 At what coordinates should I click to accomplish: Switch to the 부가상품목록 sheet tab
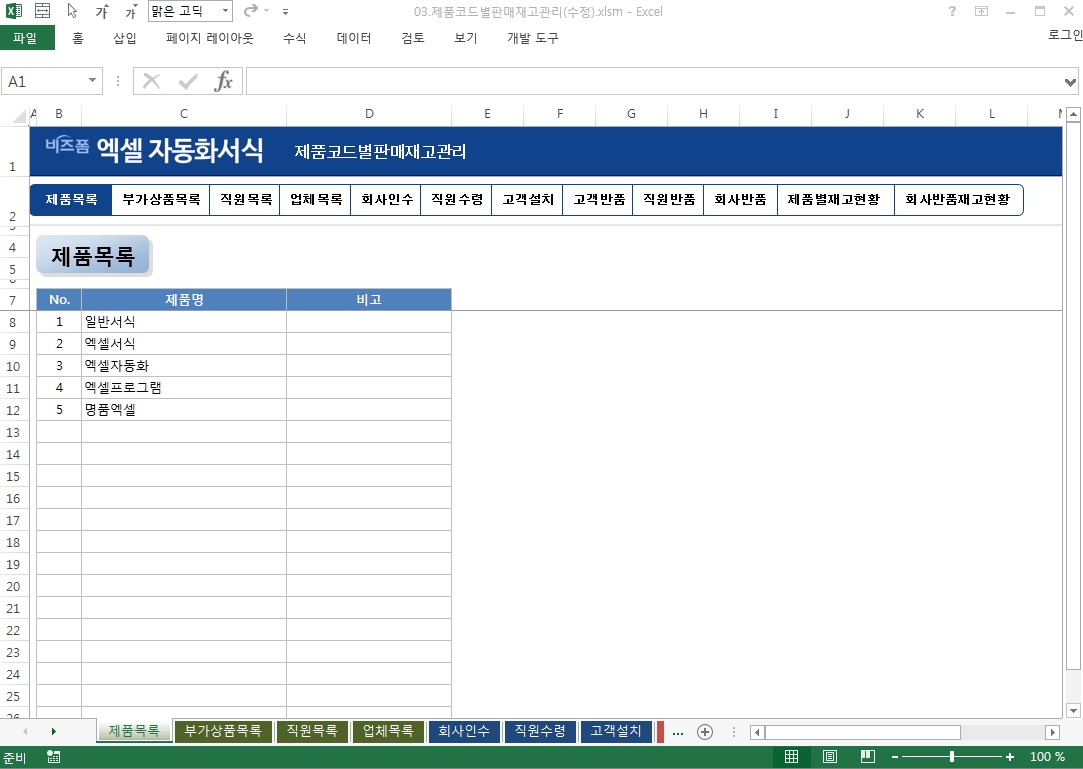223,731
